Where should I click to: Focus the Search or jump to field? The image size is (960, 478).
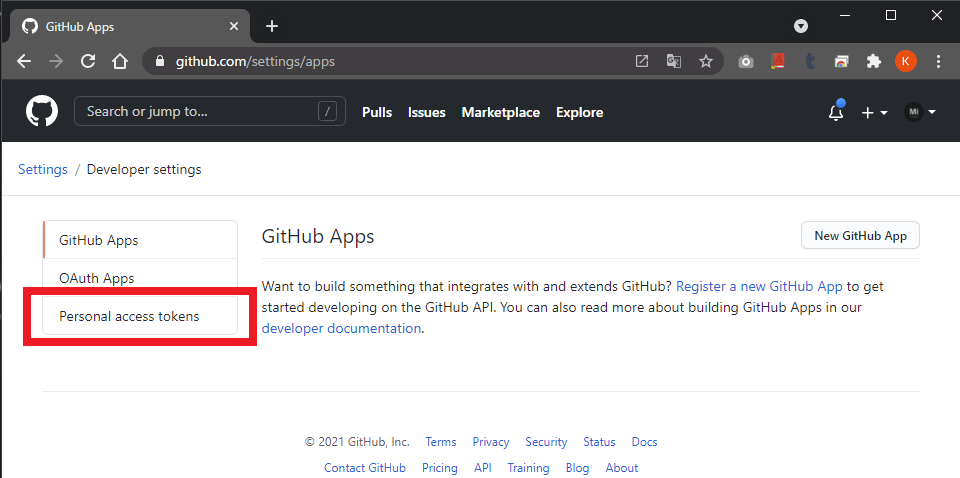(210, 111)
